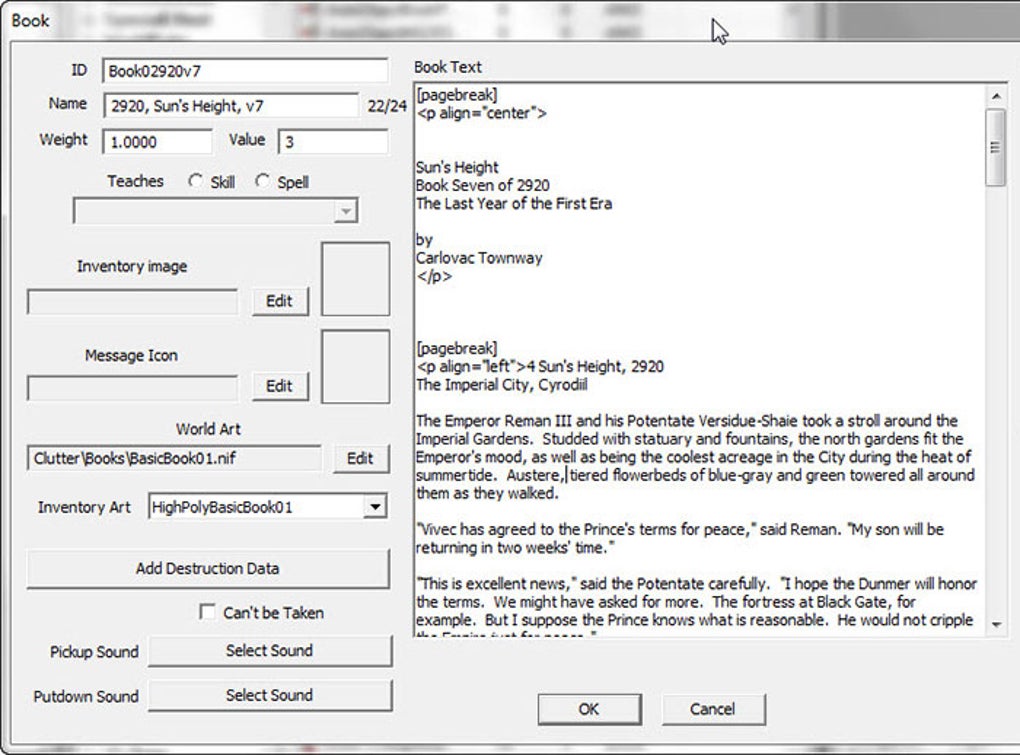The image size is (1020, 755).
Task: Cancel the Book dialog
Action: tap(714, 709)
